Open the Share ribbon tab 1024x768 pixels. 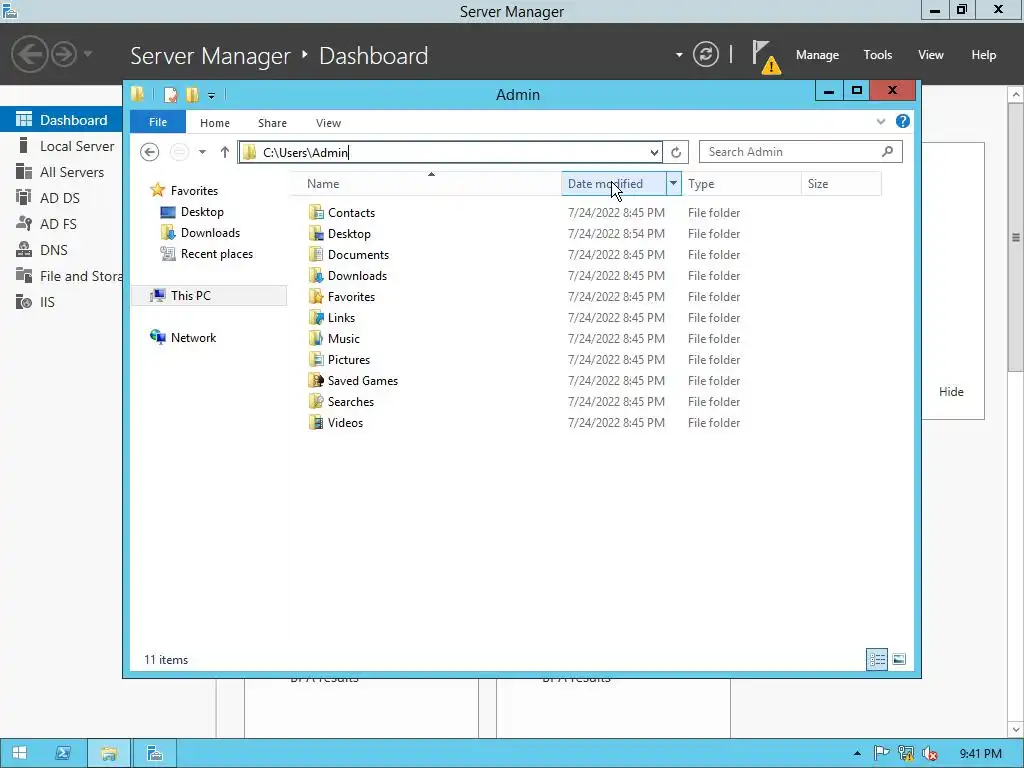272,123
